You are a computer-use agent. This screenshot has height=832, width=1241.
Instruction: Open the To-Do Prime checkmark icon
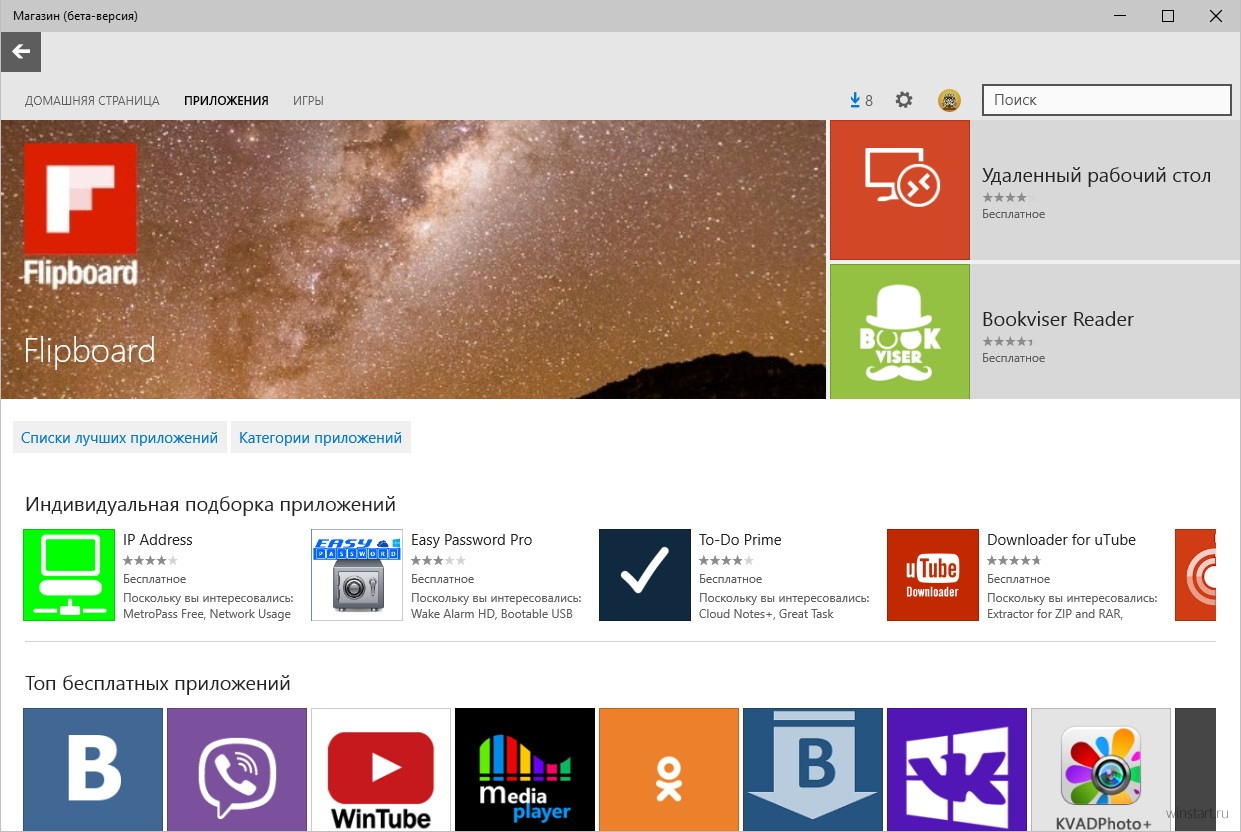click(645, 575)
